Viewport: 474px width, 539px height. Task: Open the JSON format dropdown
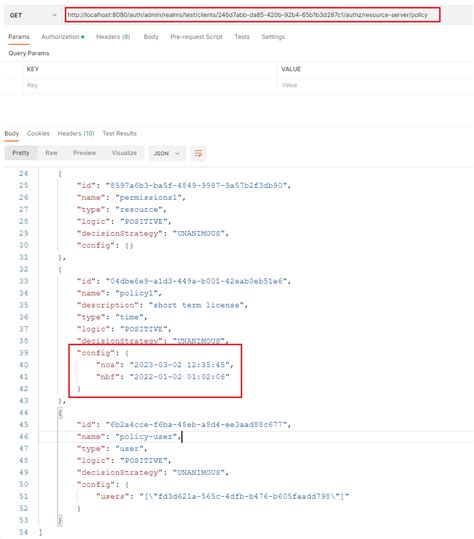(x=167, y=153)
